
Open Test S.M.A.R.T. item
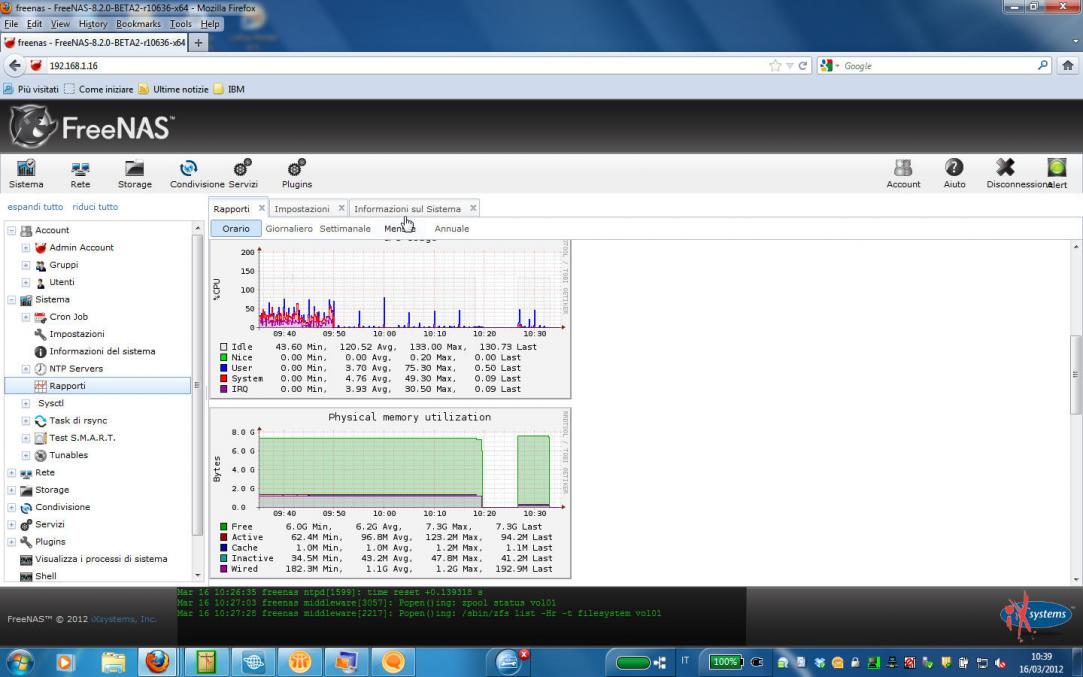[82, 437]
